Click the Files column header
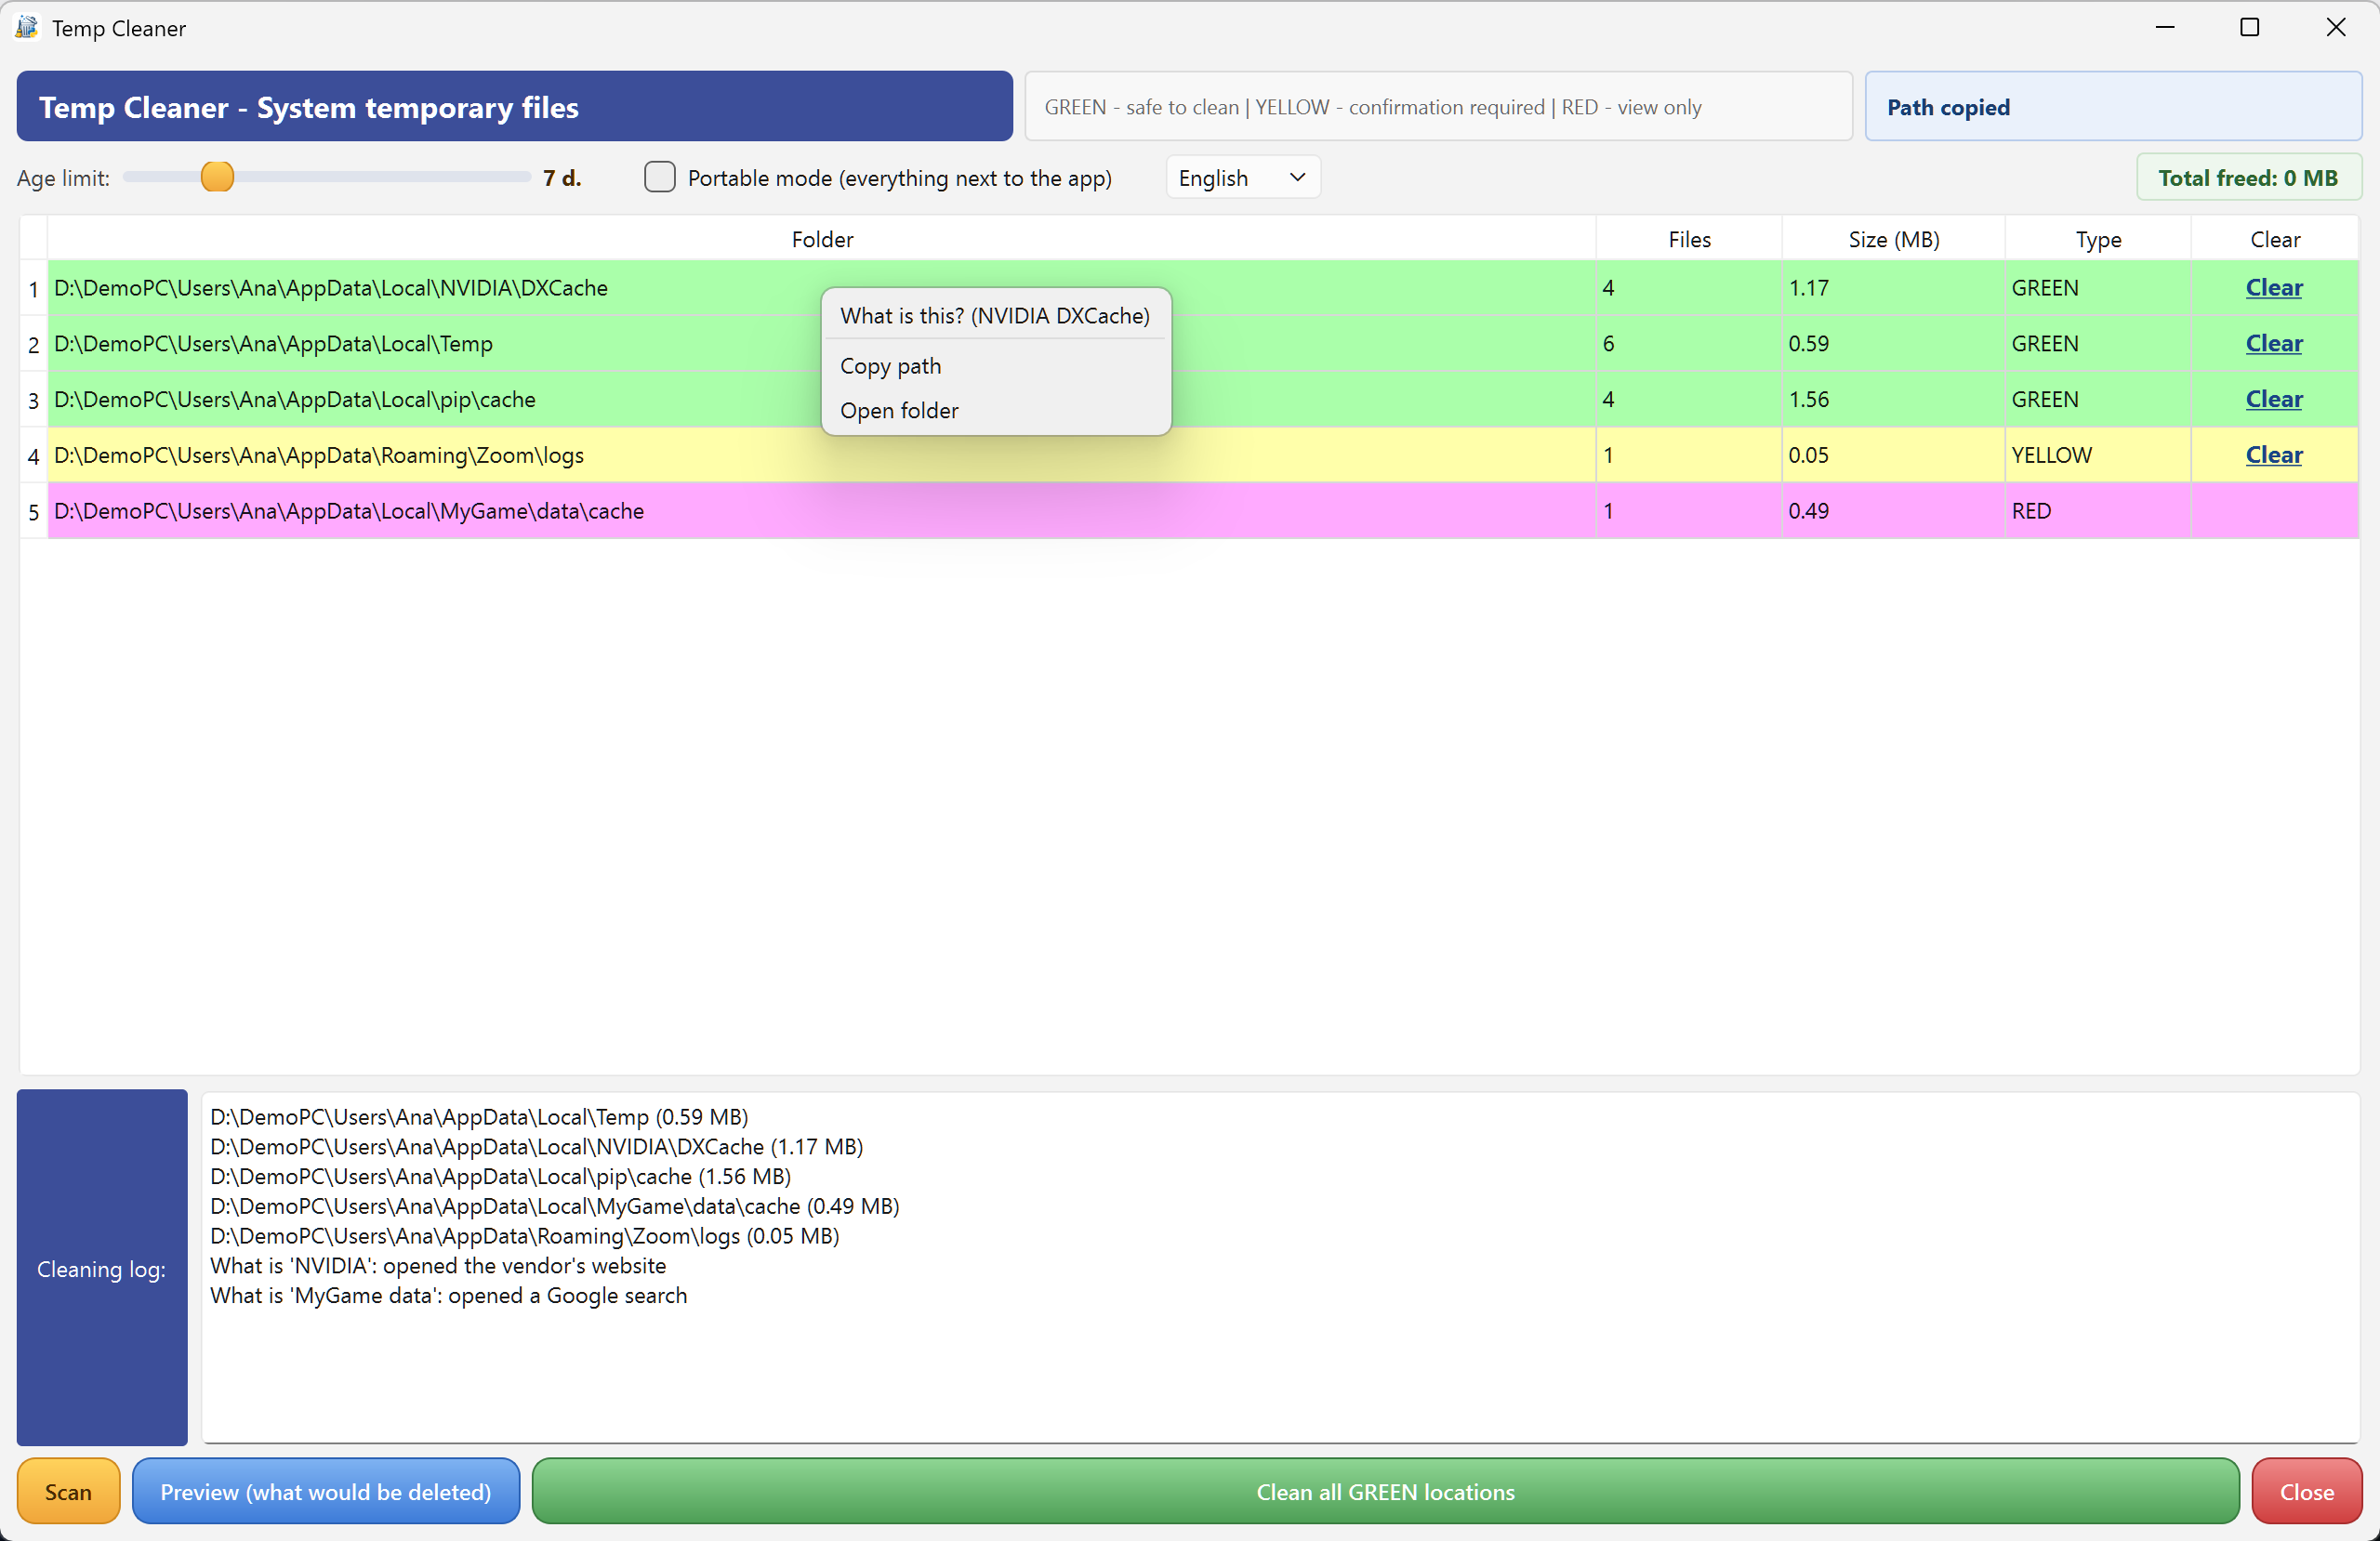The image size is (2380, 1541). (1689, 239)
